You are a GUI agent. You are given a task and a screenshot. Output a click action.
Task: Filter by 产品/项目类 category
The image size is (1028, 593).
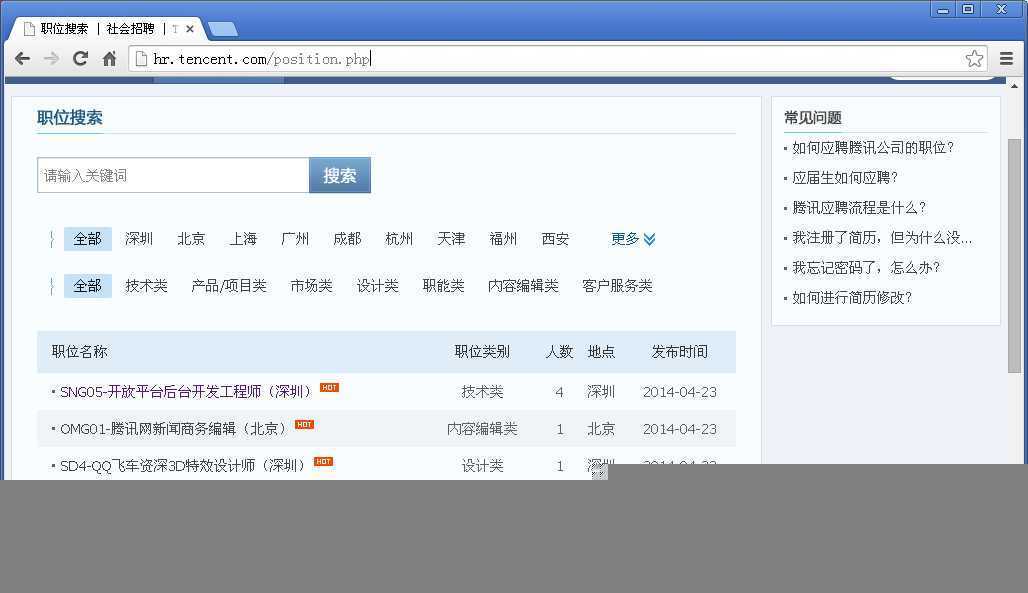(229, 286)
